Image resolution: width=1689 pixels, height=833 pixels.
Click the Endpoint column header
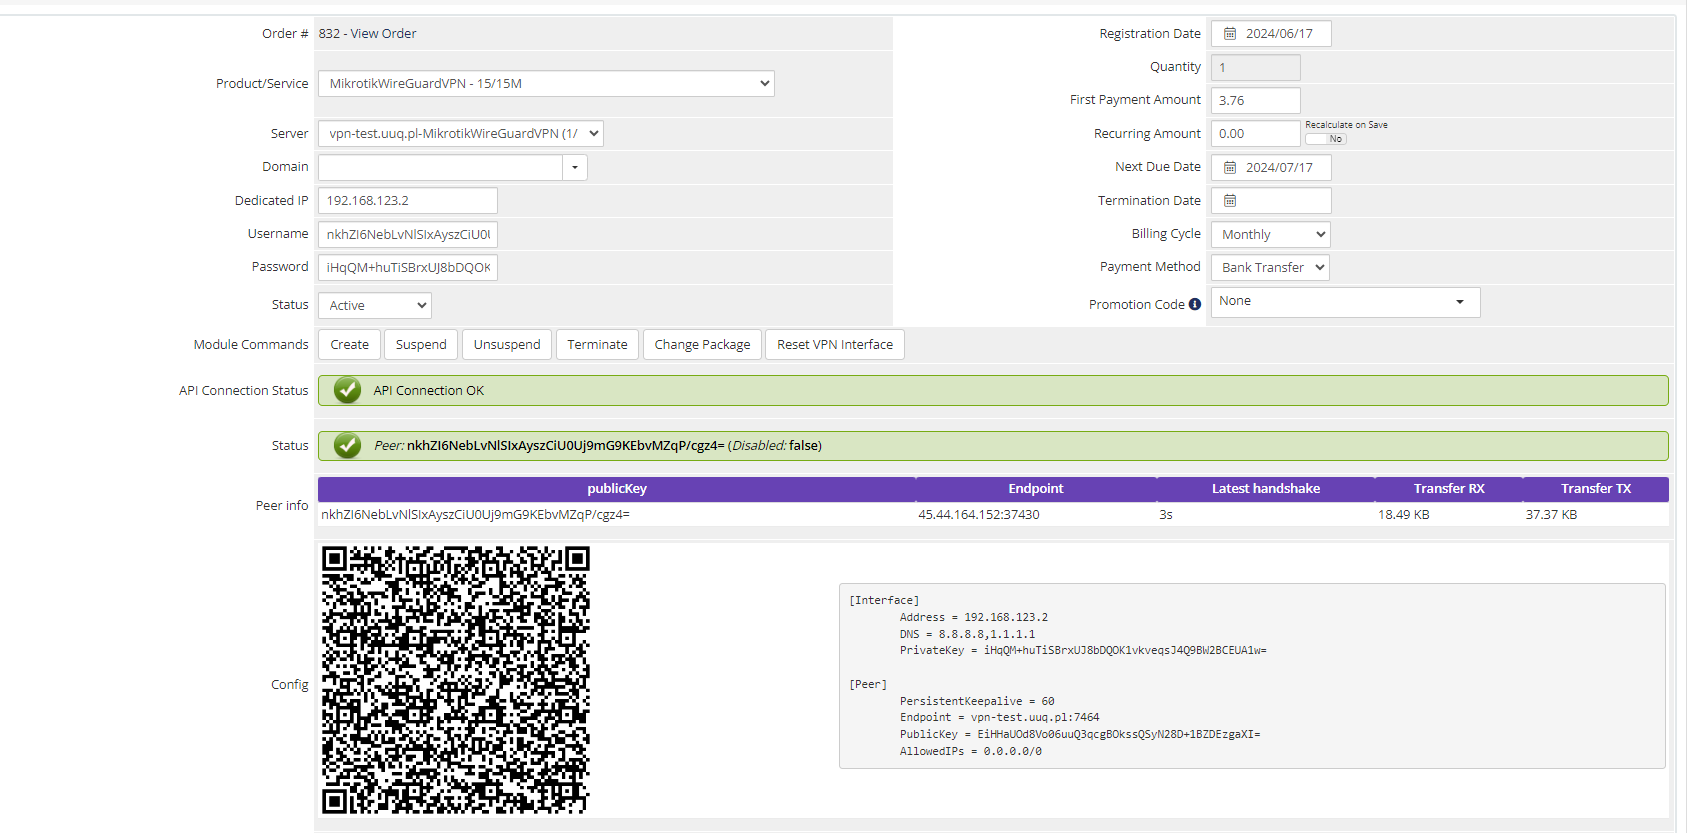click(1036, 489)
